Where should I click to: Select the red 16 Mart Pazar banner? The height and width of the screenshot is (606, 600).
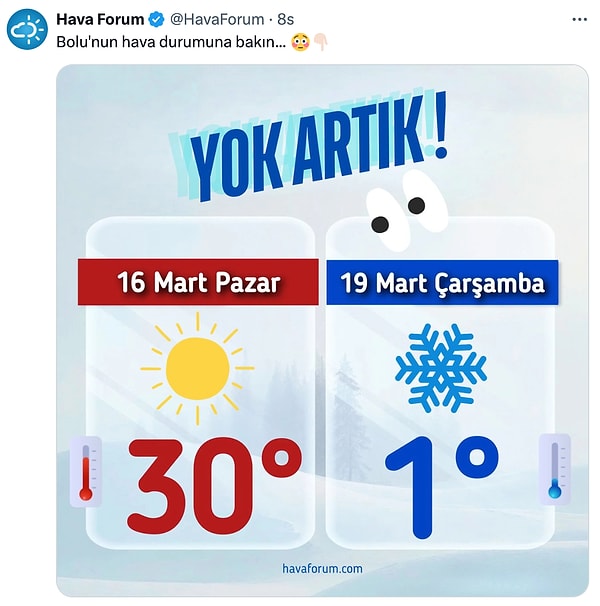[x=198, y=282]
